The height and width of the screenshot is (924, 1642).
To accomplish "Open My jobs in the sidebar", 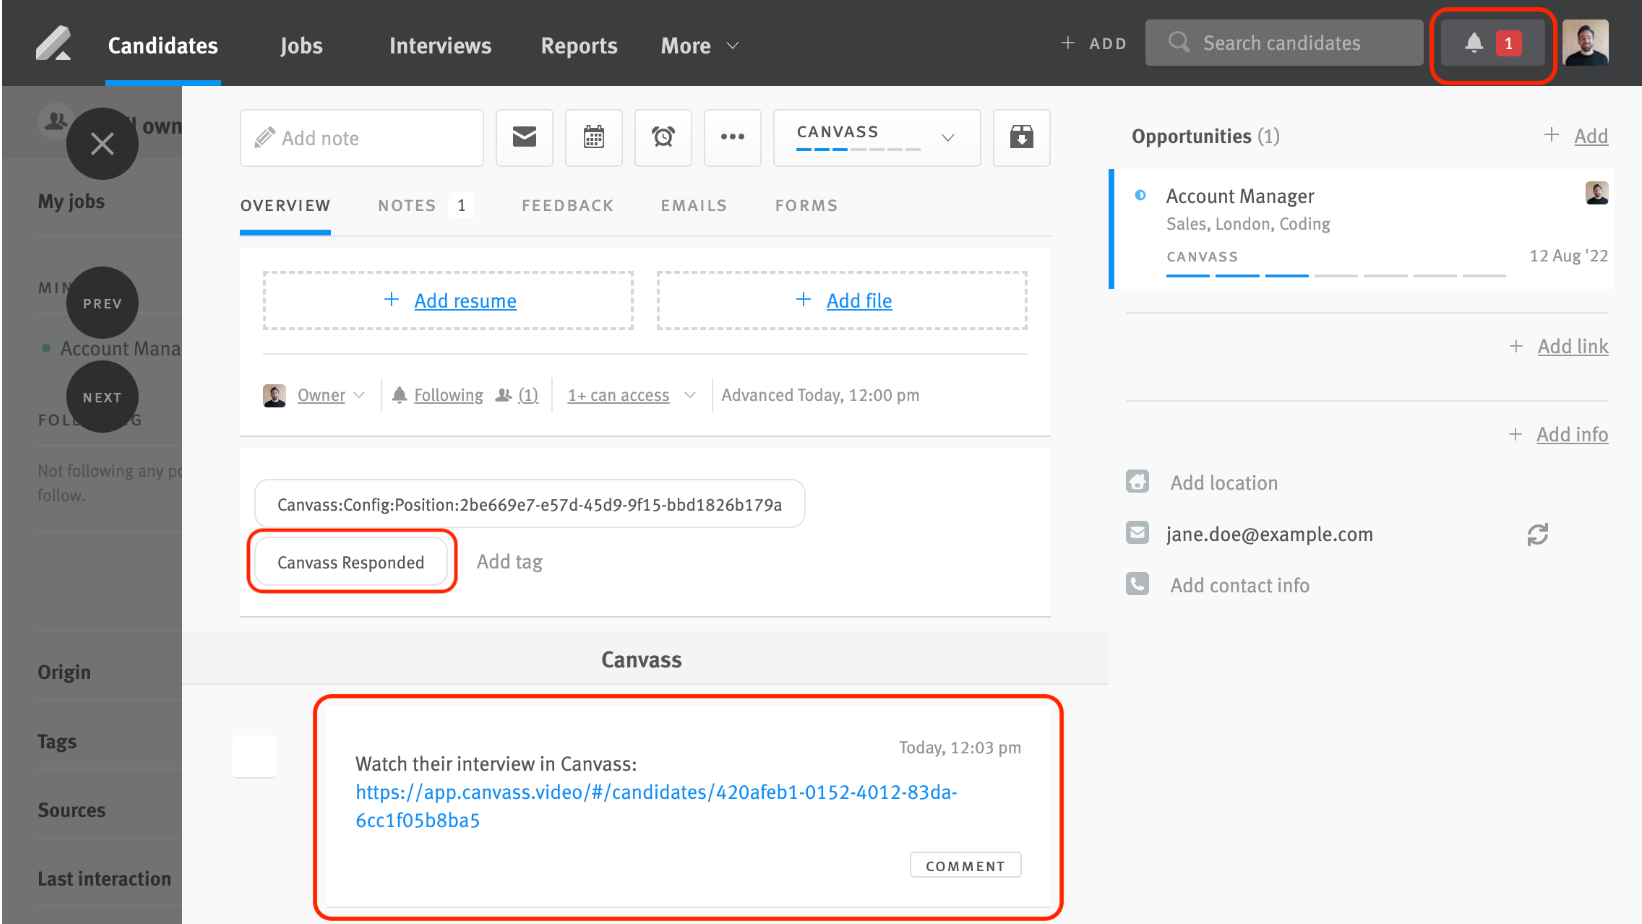I will (71, 201).
